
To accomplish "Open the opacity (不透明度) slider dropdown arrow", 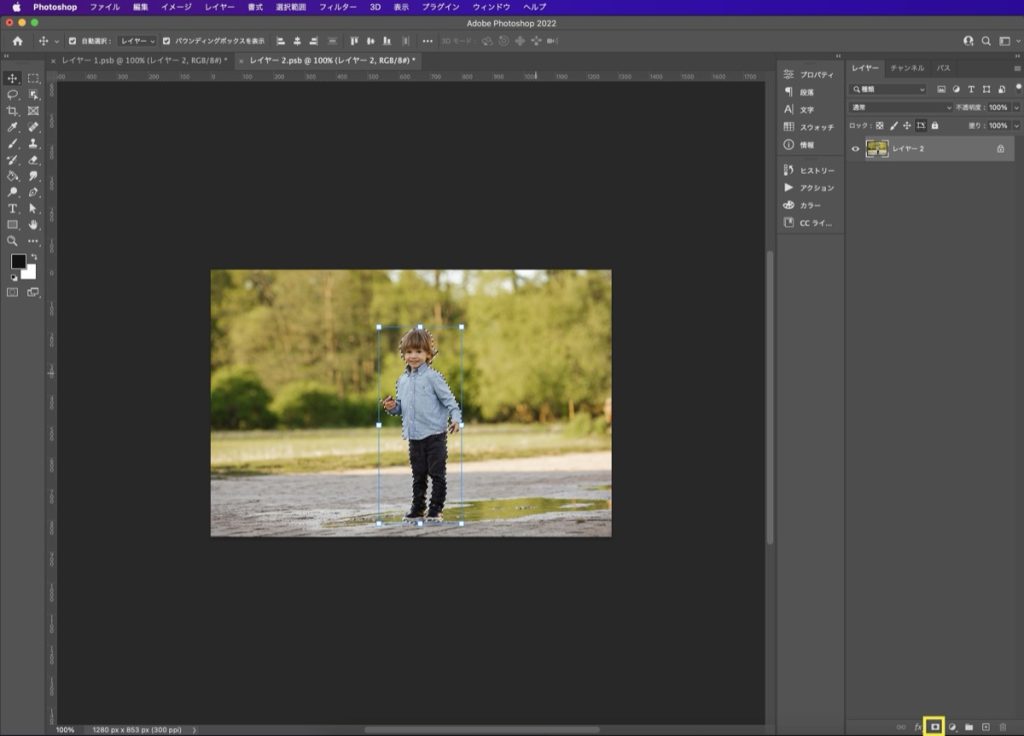I will pos(1016,107).
